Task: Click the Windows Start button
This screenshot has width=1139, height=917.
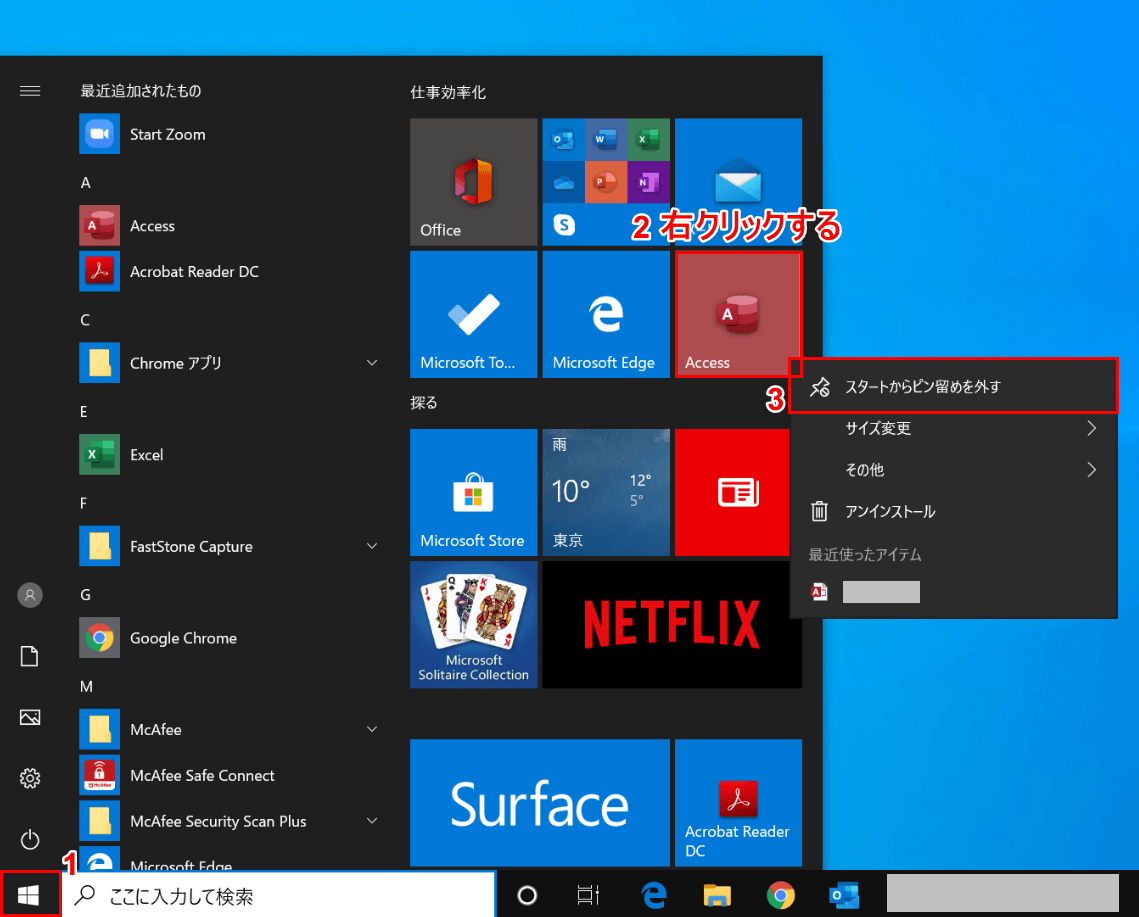Action: [x=29, y=894]
